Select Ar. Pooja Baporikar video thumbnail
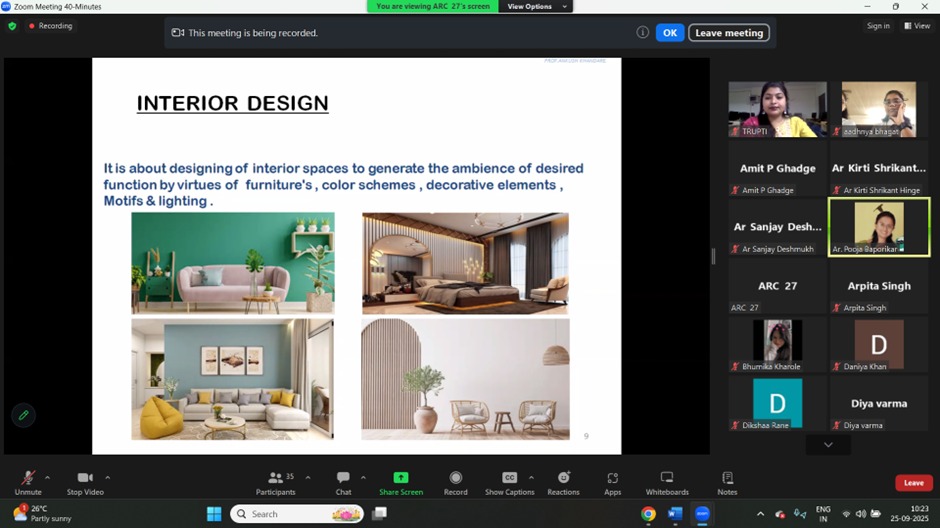Viewport: 940px width, 528px height. click(x=879, y=226)
